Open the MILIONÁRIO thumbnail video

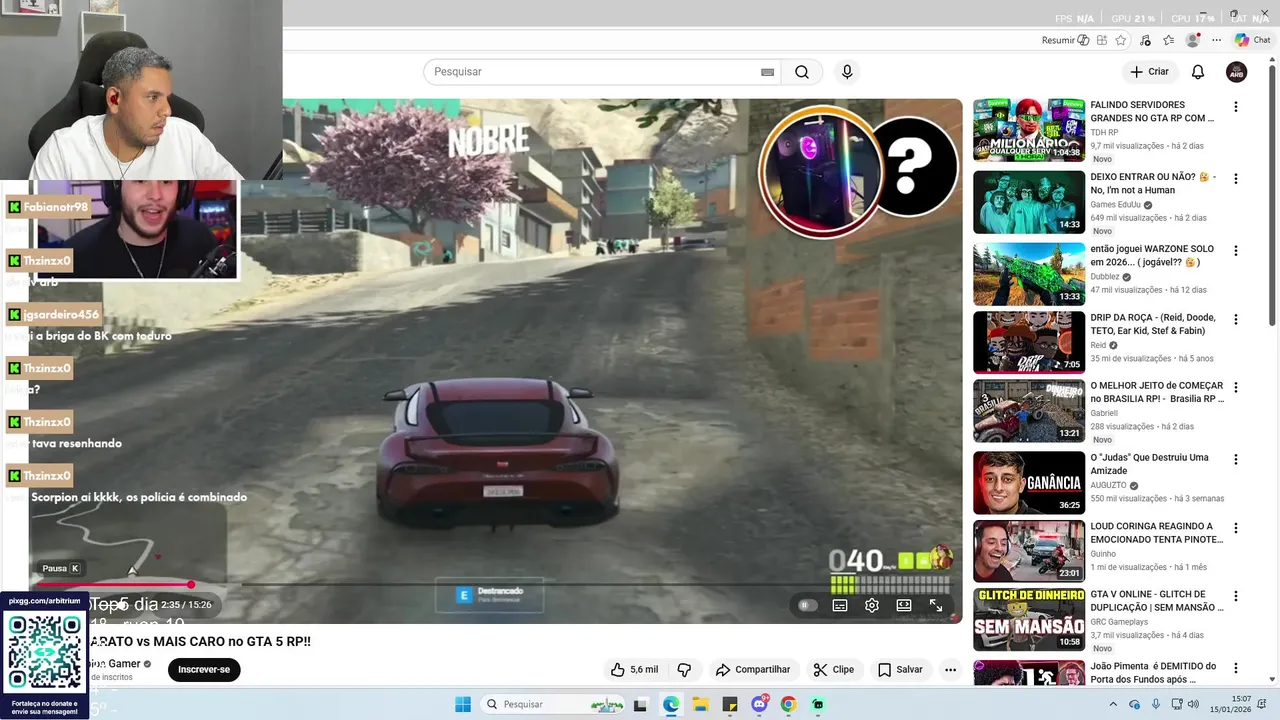coord(1029,130)
